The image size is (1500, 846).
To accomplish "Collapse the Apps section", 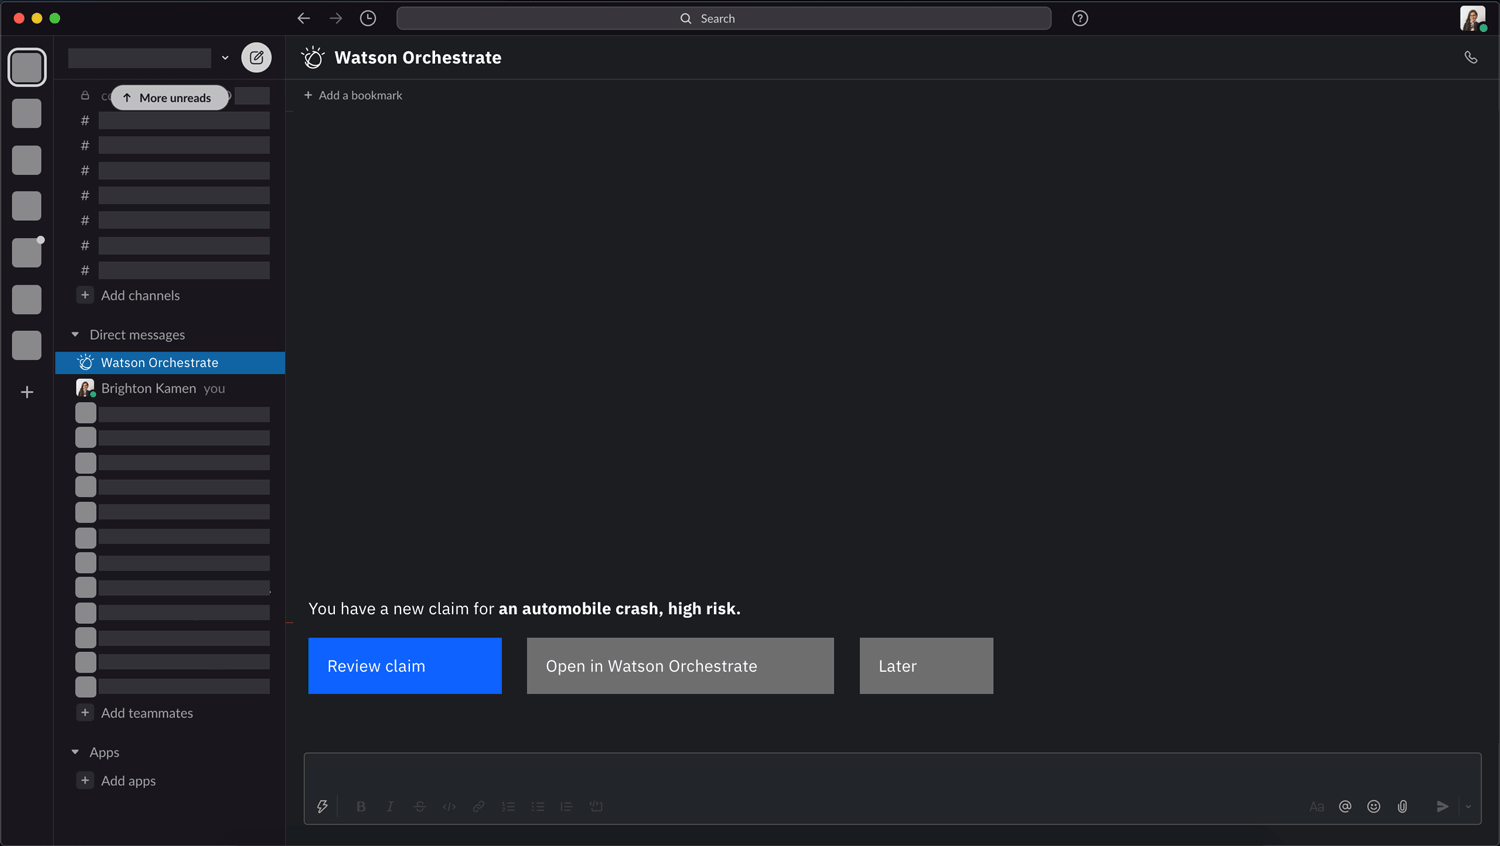I will point(75,752).
